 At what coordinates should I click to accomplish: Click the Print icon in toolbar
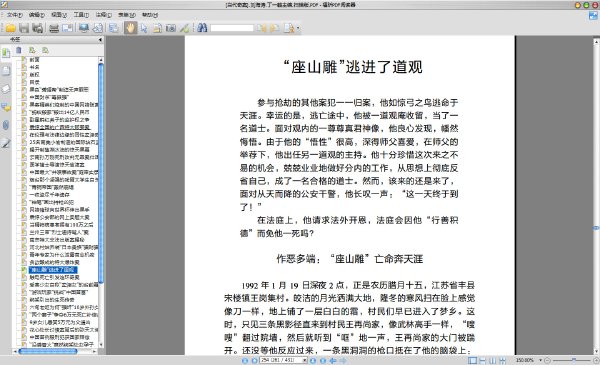click(x=54, y=28)
